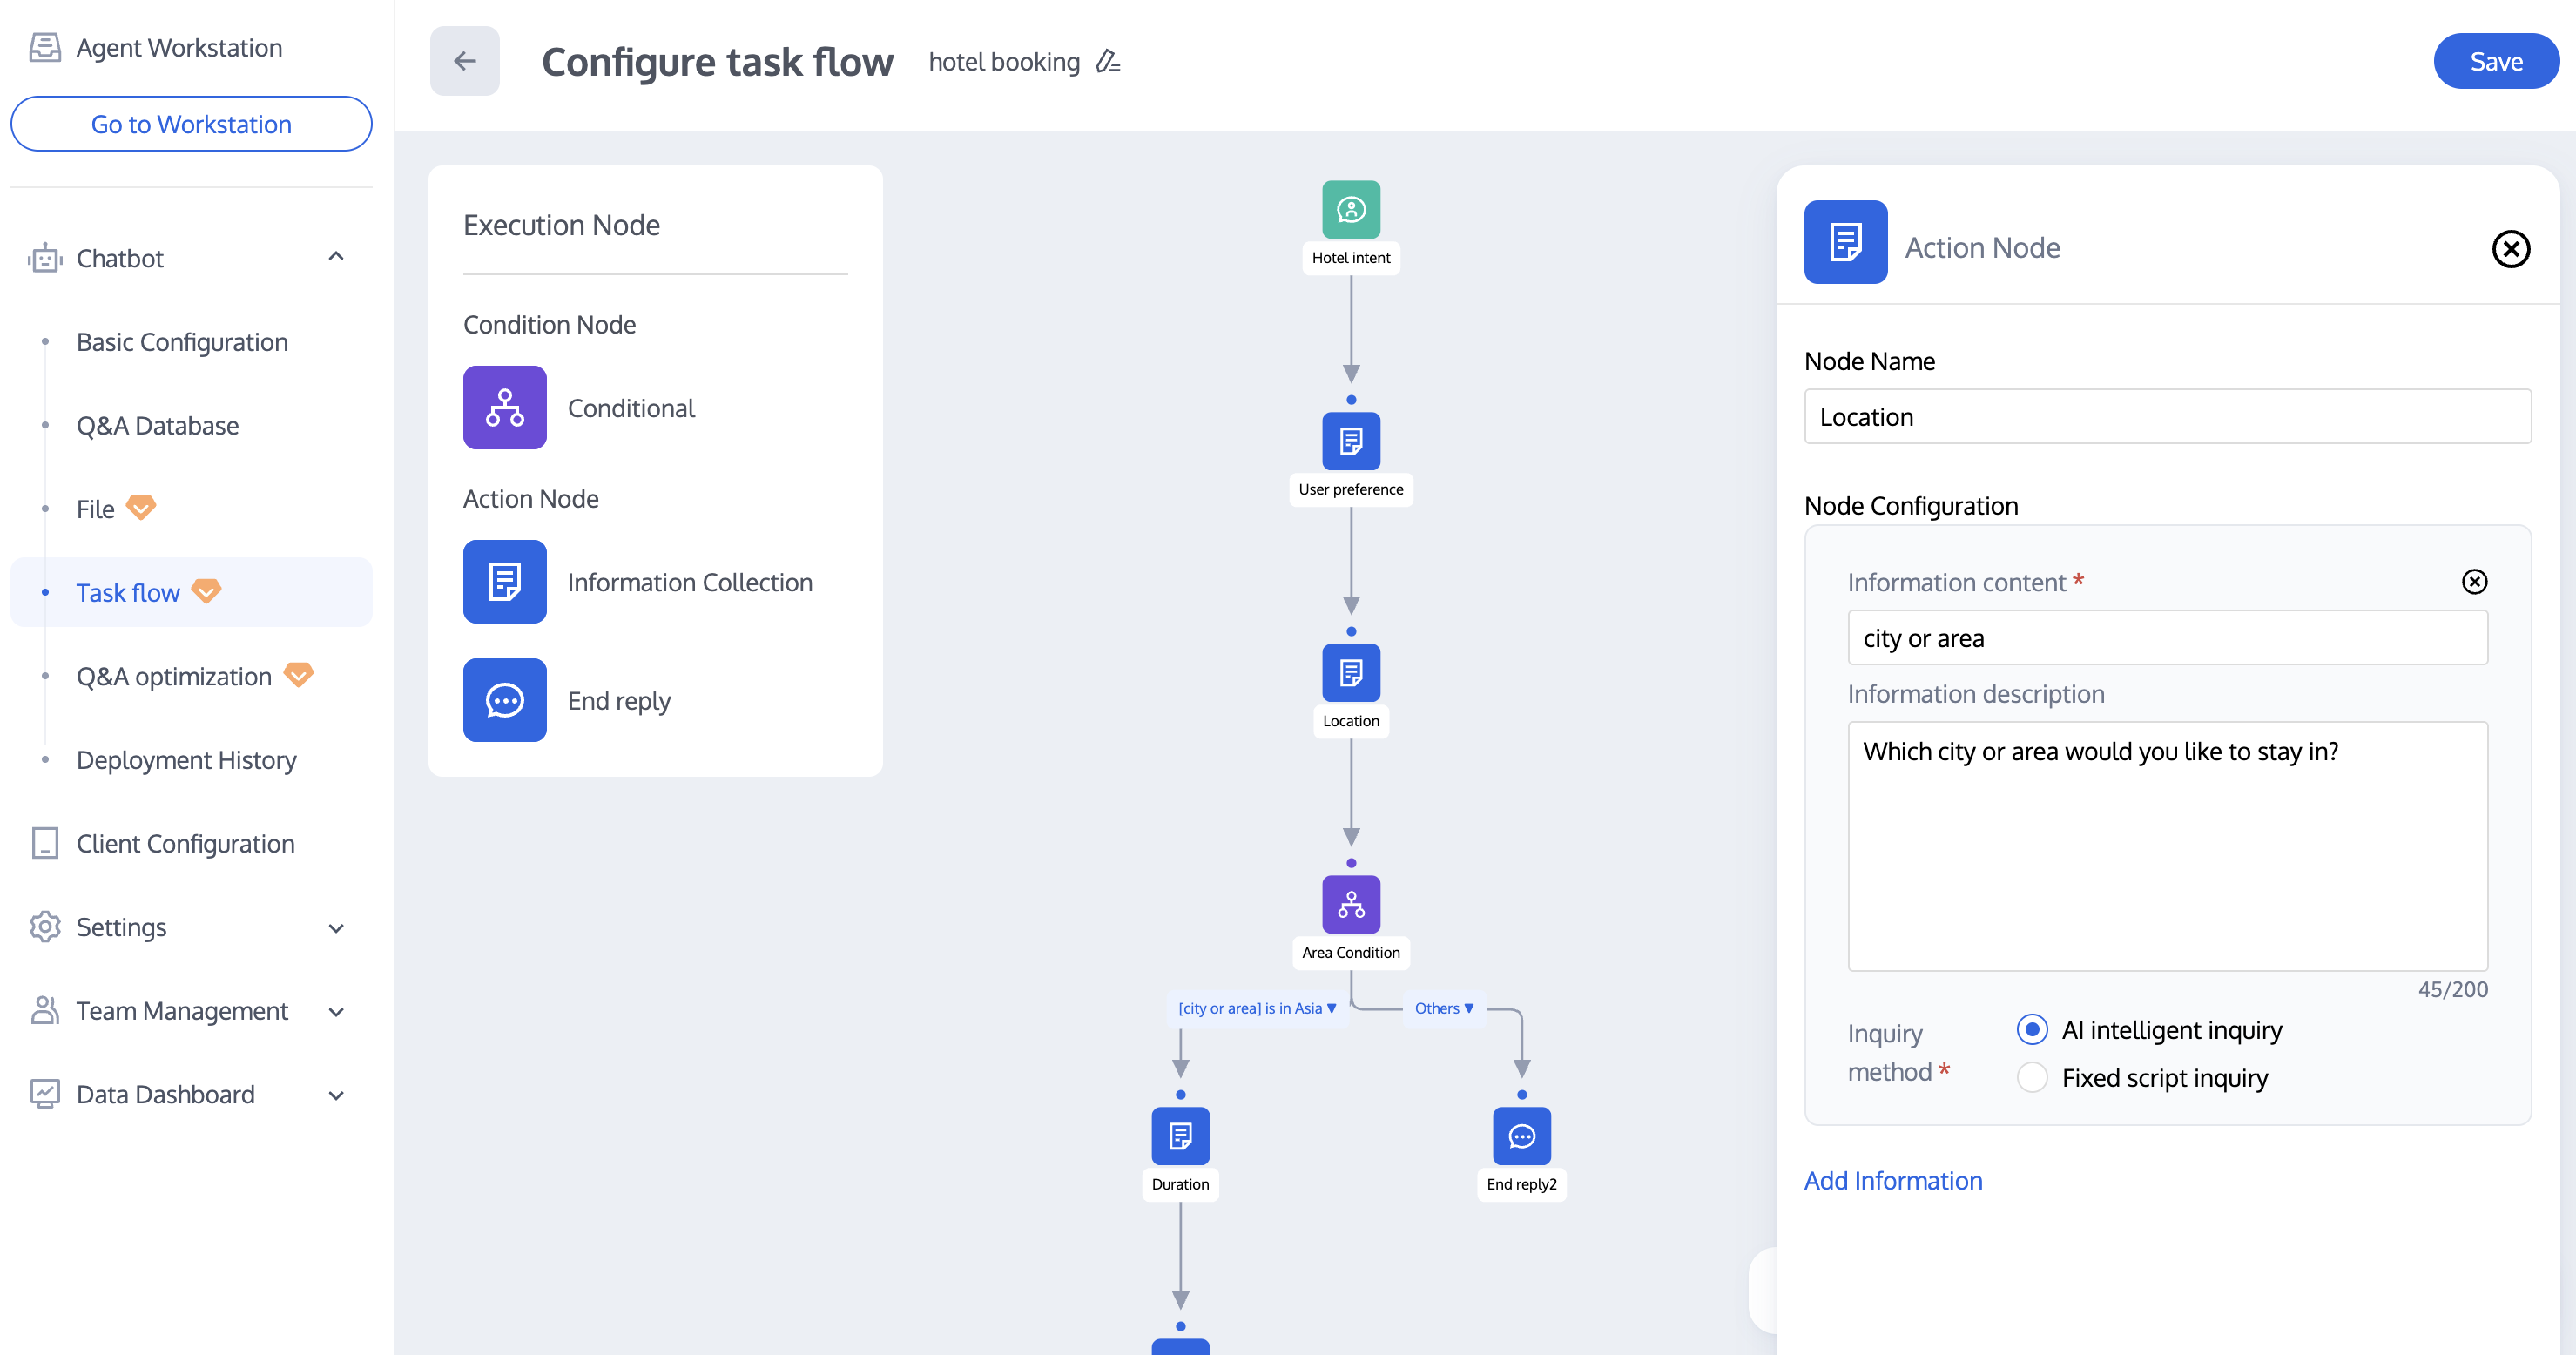The image size is (2576, 1355).
Task: Open the '[city or area] is in Asia' dropdown
Action: (1256, 1008)
